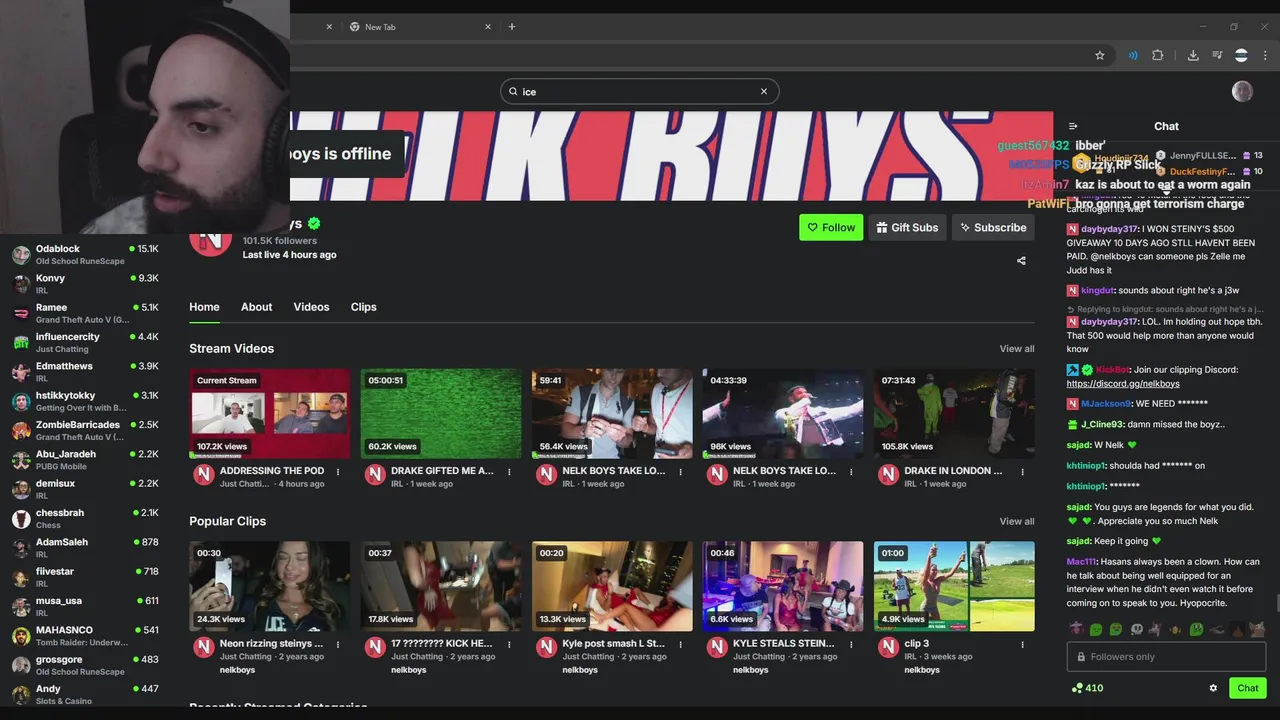Open Odablock channel avatar in sidebar
Image resolution: width=1280 pixels, height=720 pixels.
coord(21,255)
